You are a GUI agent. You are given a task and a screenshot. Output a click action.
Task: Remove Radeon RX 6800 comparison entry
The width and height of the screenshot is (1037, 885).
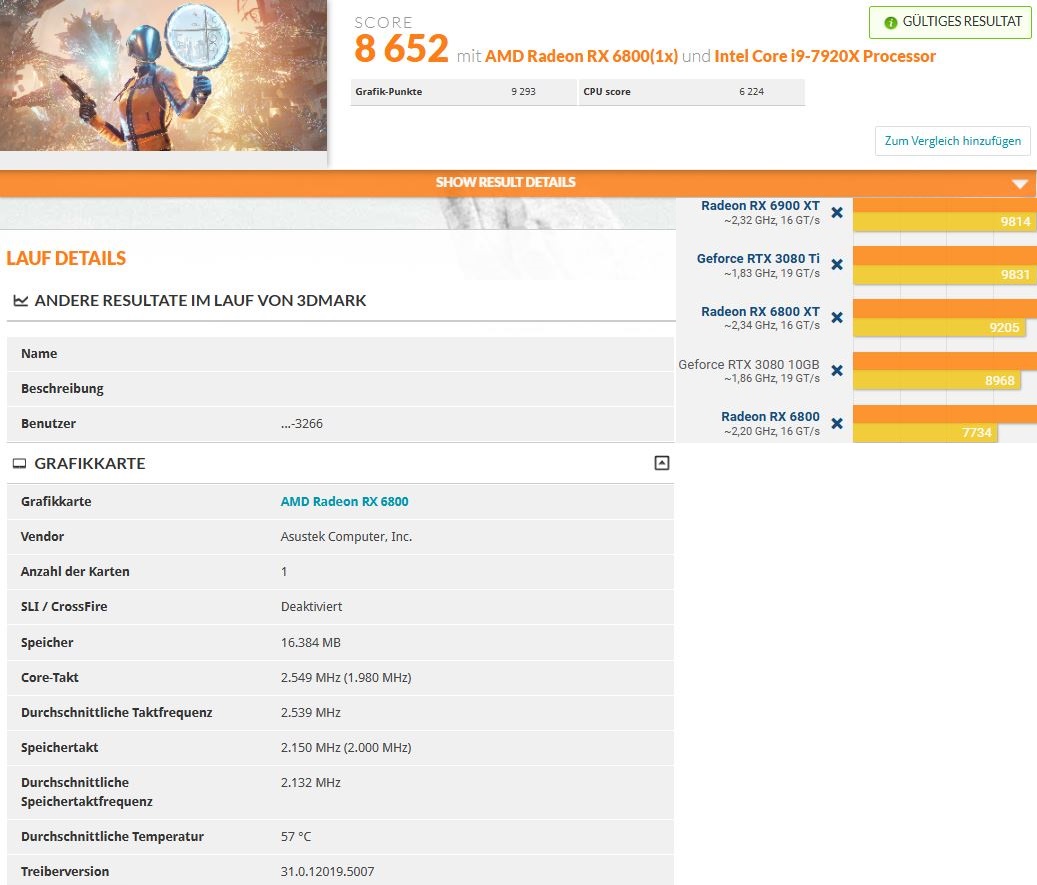pos(837,423)
